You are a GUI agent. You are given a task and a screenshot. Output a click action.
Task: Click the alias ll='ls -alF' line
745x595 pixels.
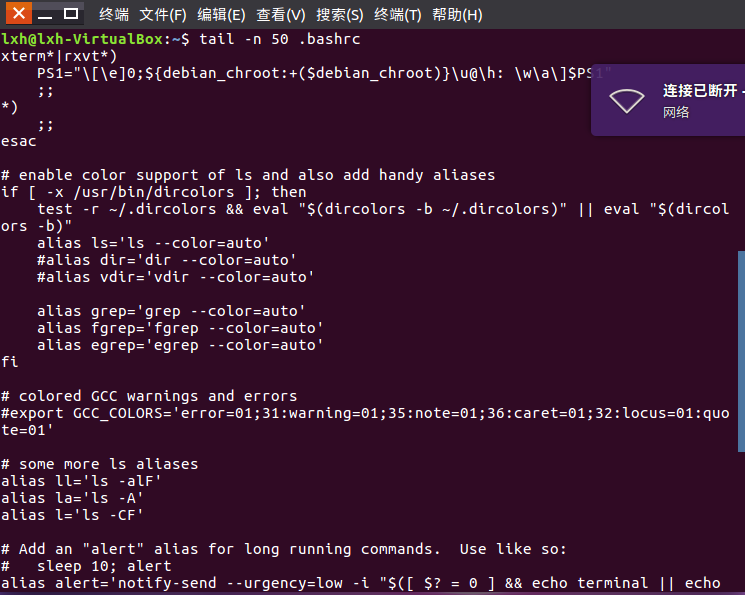(81, 481)
